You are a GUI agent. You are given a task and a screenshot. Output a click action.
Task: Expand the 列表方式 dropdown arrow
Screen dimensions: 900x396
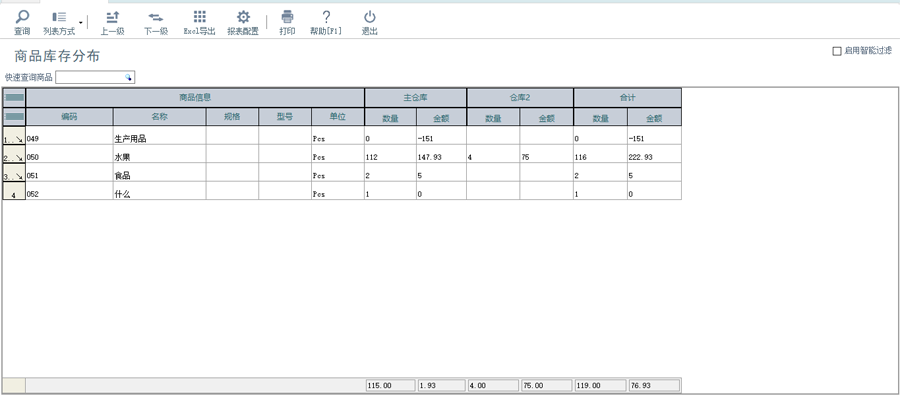pos(81,23)
